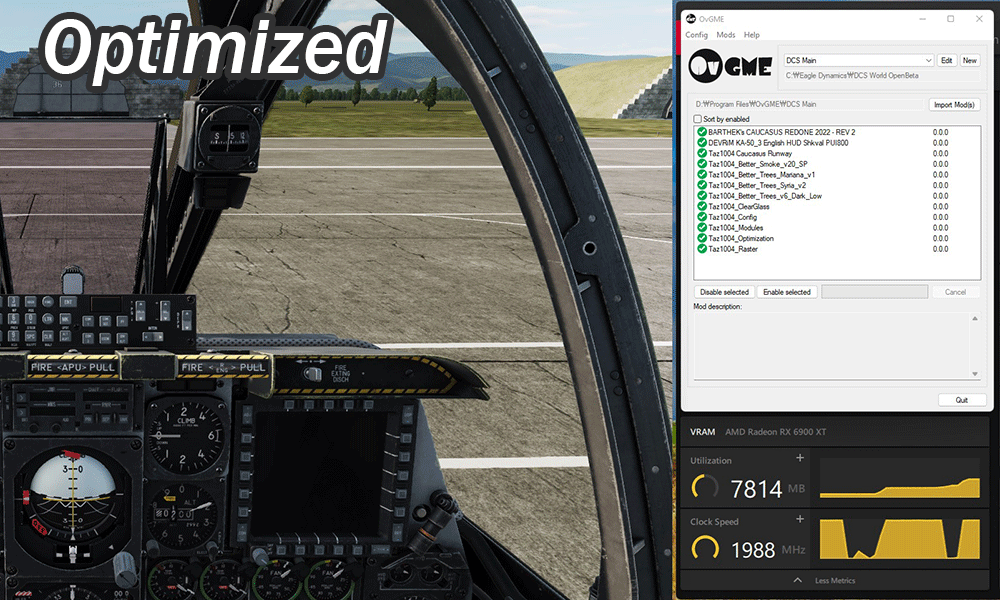
Task: Click the Edit profile button
Action: coord(946,61)
